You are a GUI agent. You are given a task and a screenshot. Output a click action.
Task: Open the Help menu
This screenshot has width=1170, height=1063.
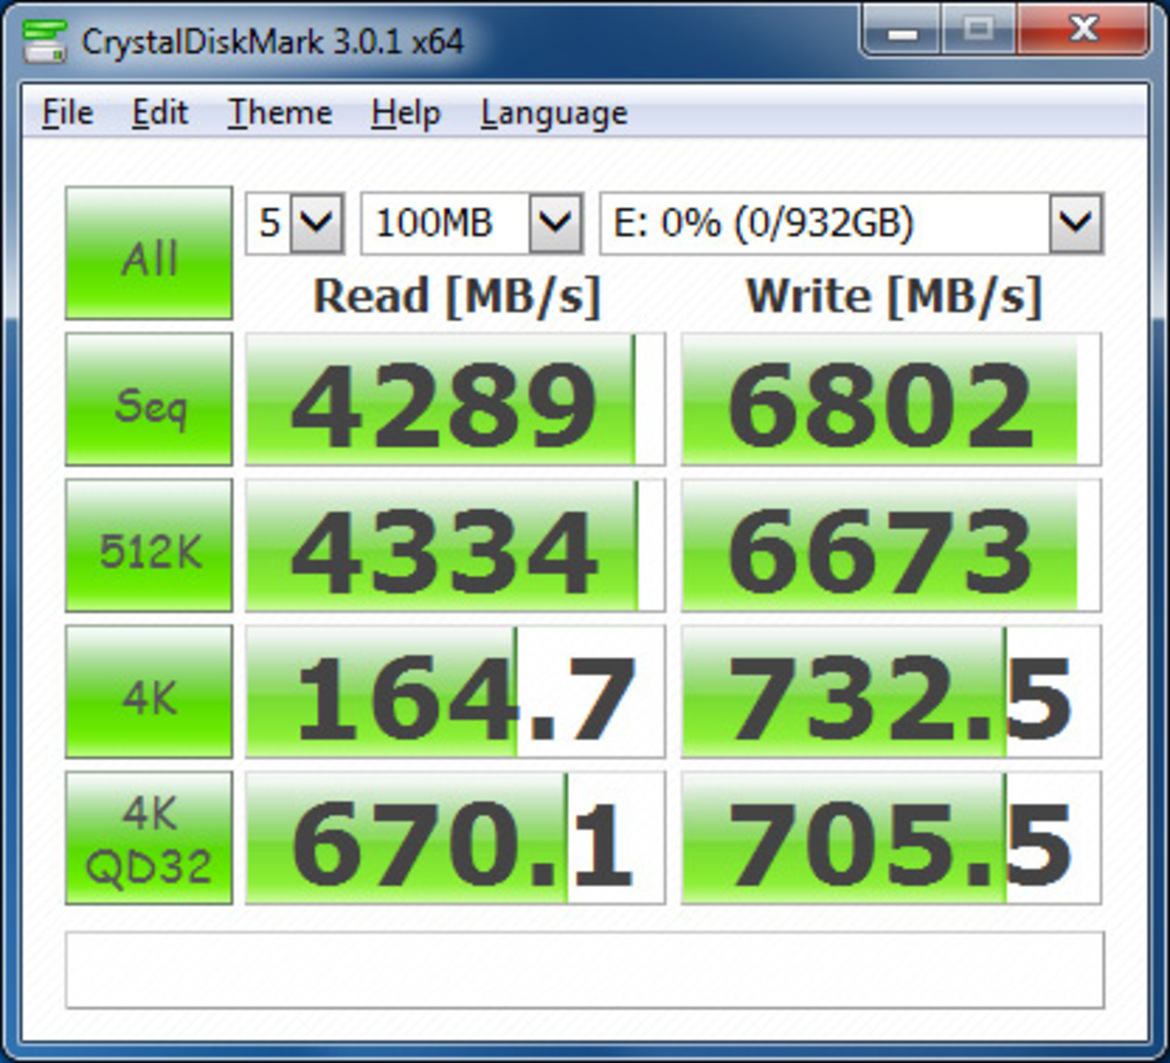pyautogui.click(x=406, y=113)
